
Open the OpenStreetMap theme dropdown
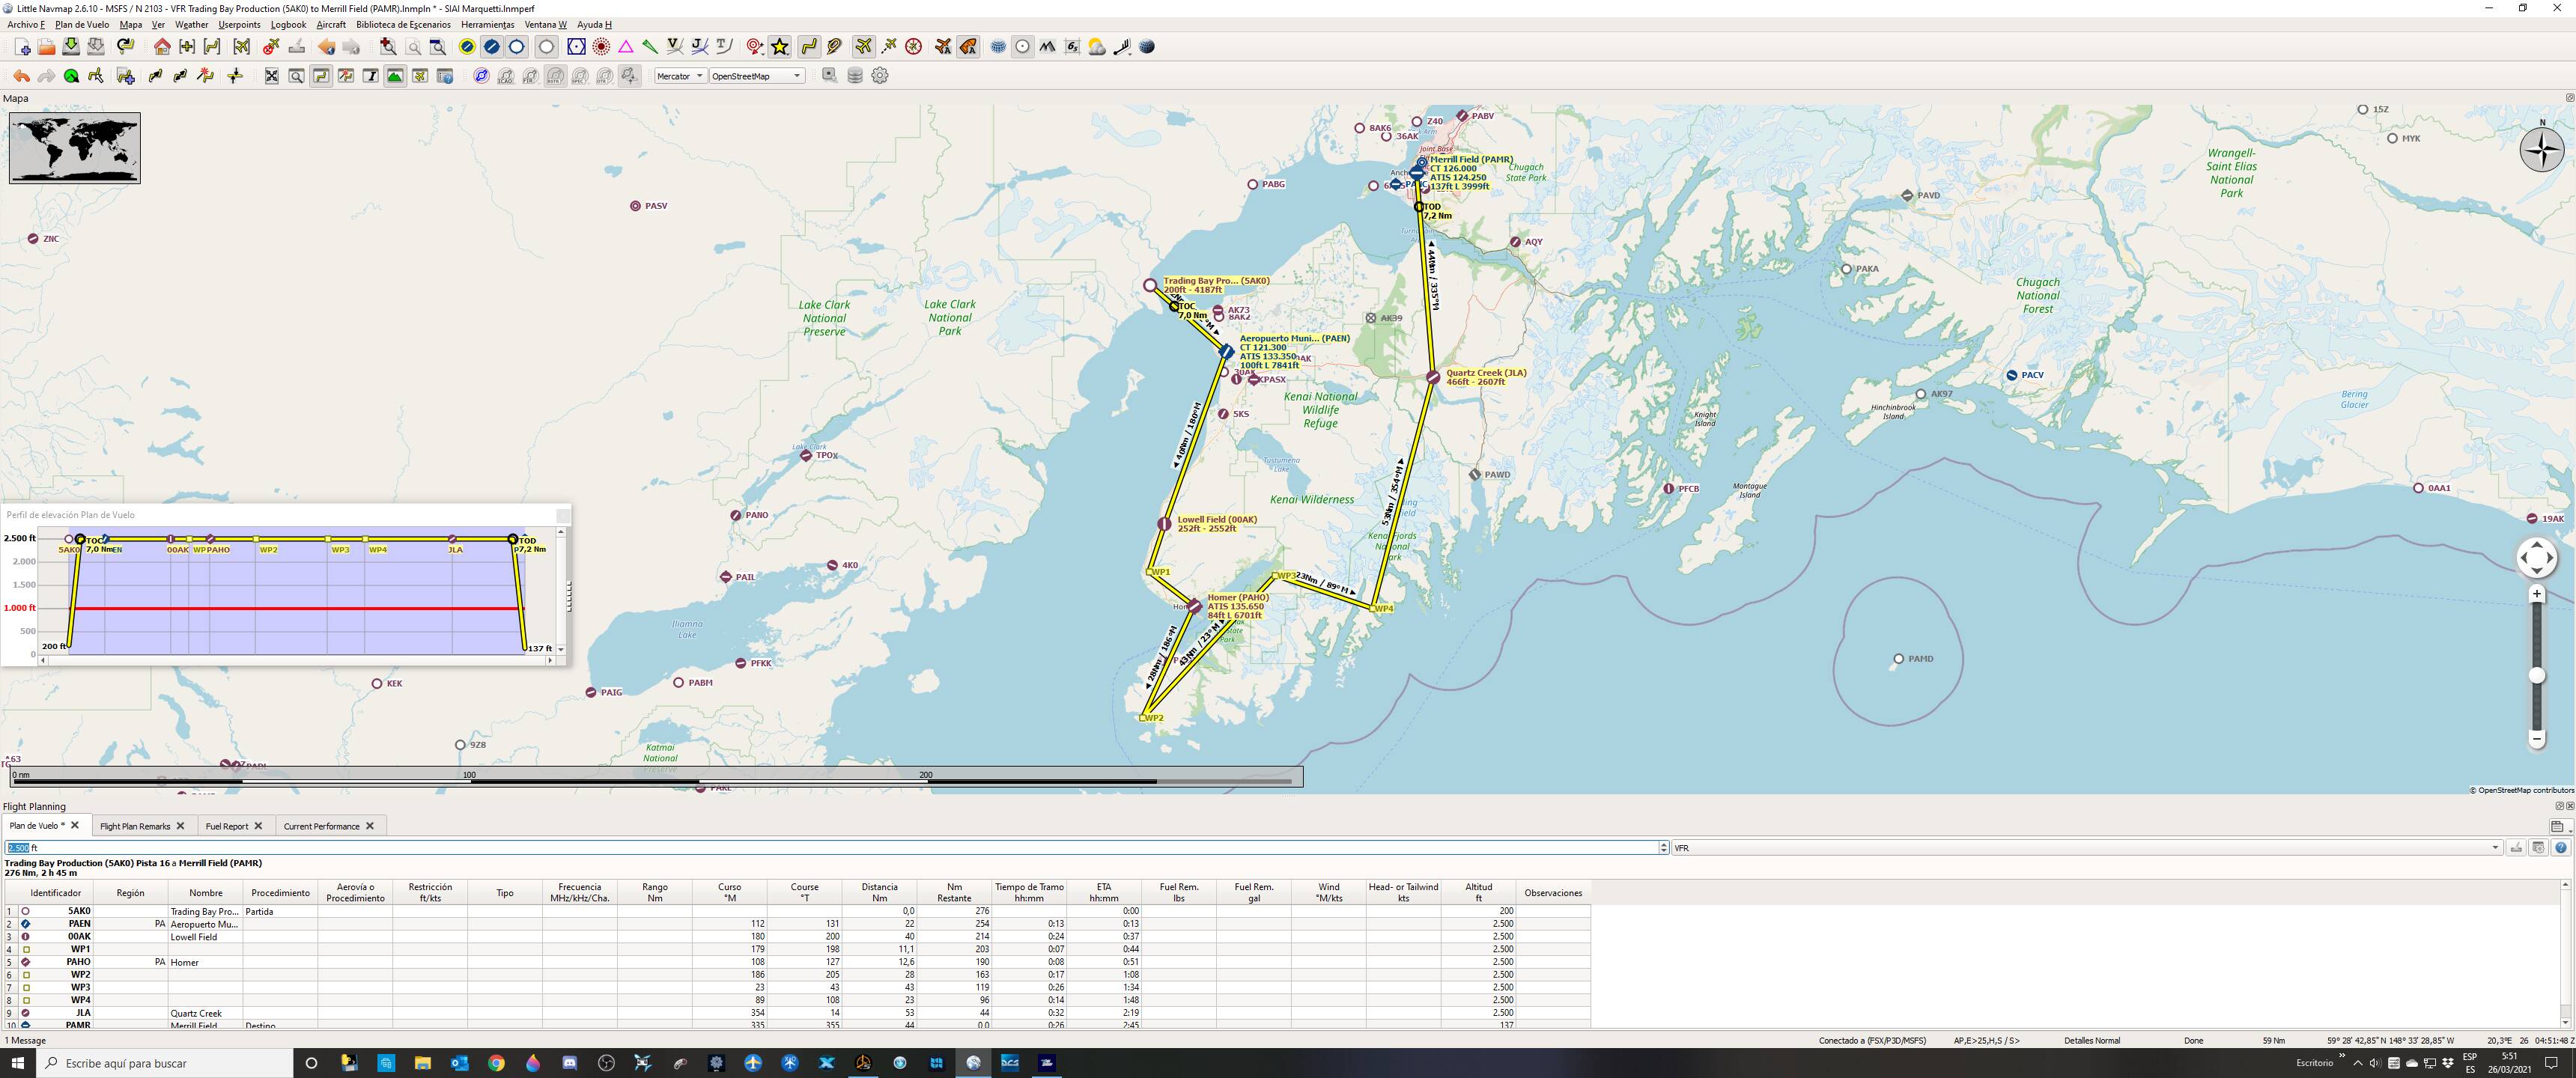point(756,76)
